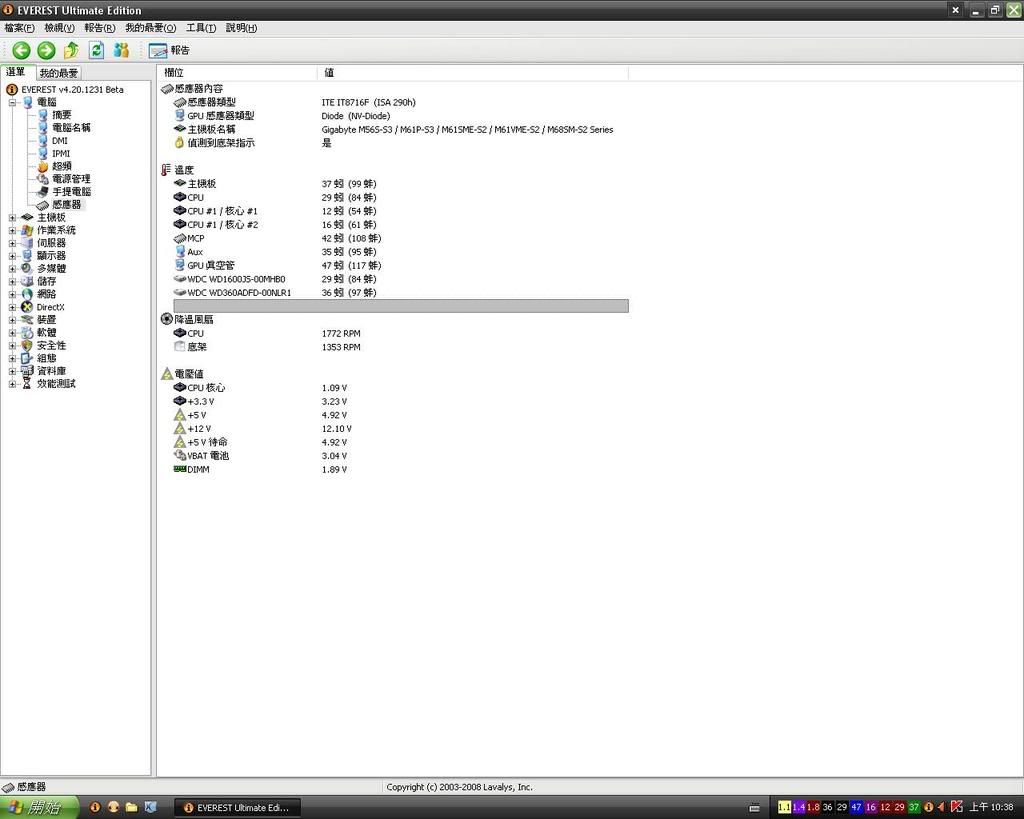Open the 工具(T) menu
The image size is (1024, 819).
(x=200, y=28)
